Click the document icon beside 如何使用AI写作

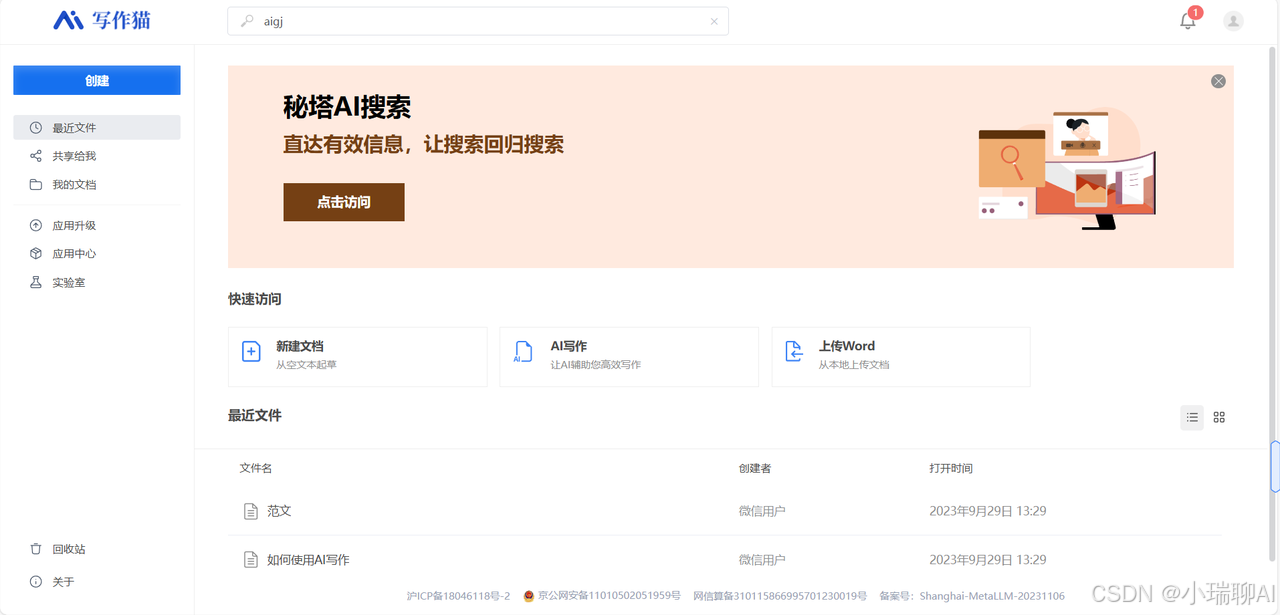tap(252, 560)
